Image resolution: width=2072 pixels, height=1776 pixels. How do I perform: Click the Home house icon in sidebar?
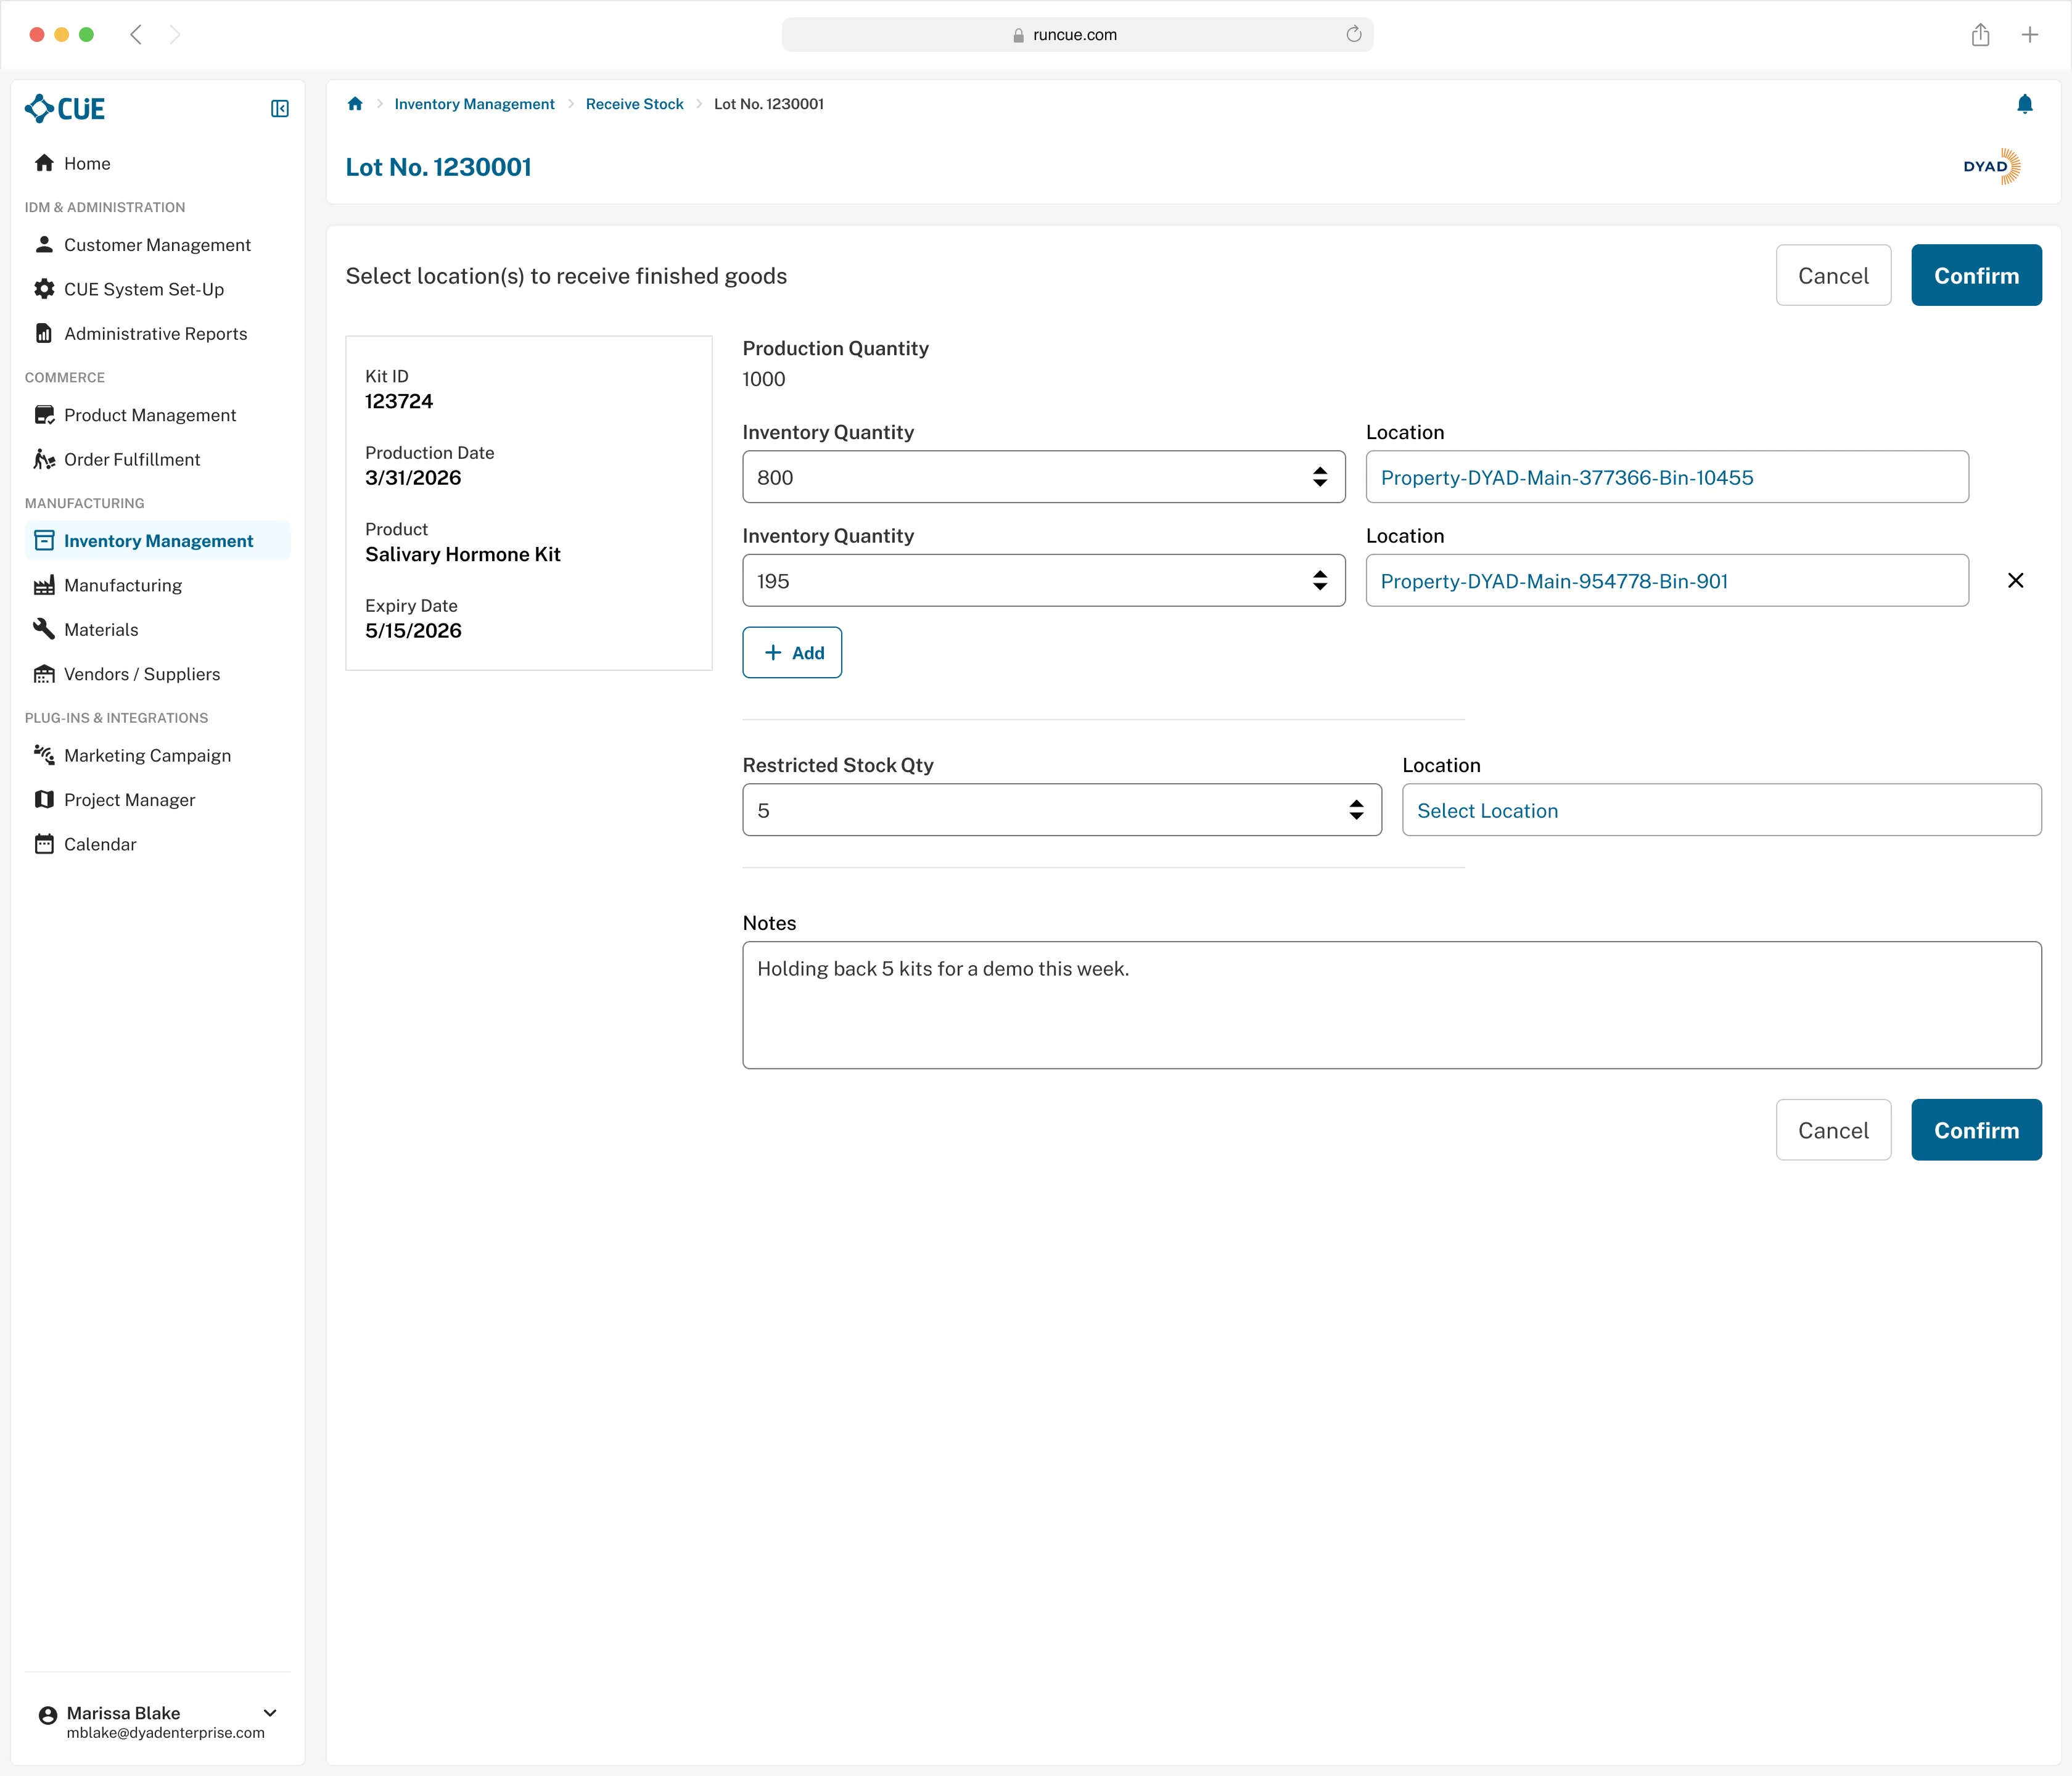44,163
